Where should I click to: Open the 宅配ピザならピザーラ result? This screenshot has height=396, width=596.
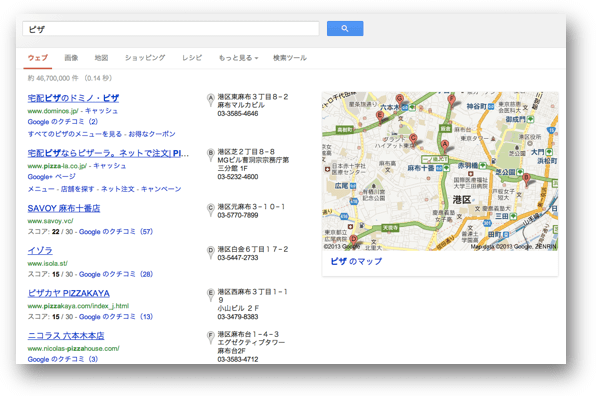click(x=108, y=153)
